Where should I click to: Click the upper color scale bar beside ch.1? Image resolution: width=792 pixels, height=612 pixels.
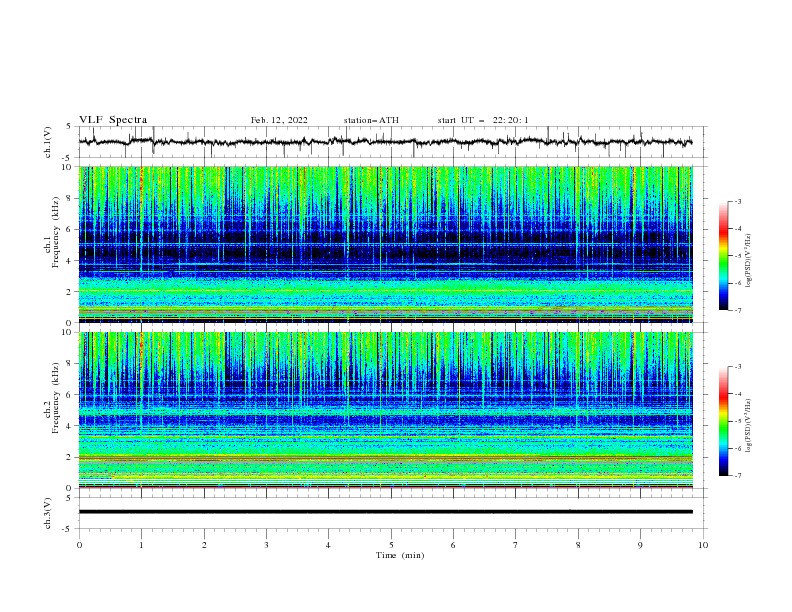723,256
